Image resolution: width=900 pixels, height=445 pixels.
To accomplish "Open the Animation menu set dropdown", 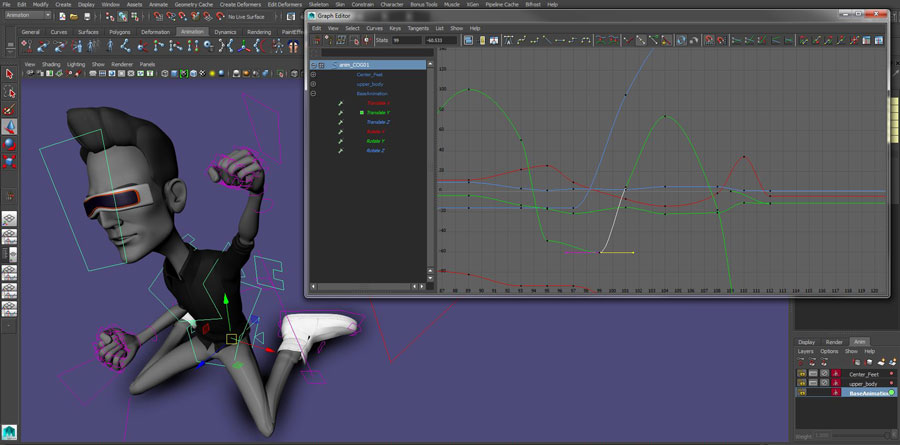I will [x=28, y=16].
